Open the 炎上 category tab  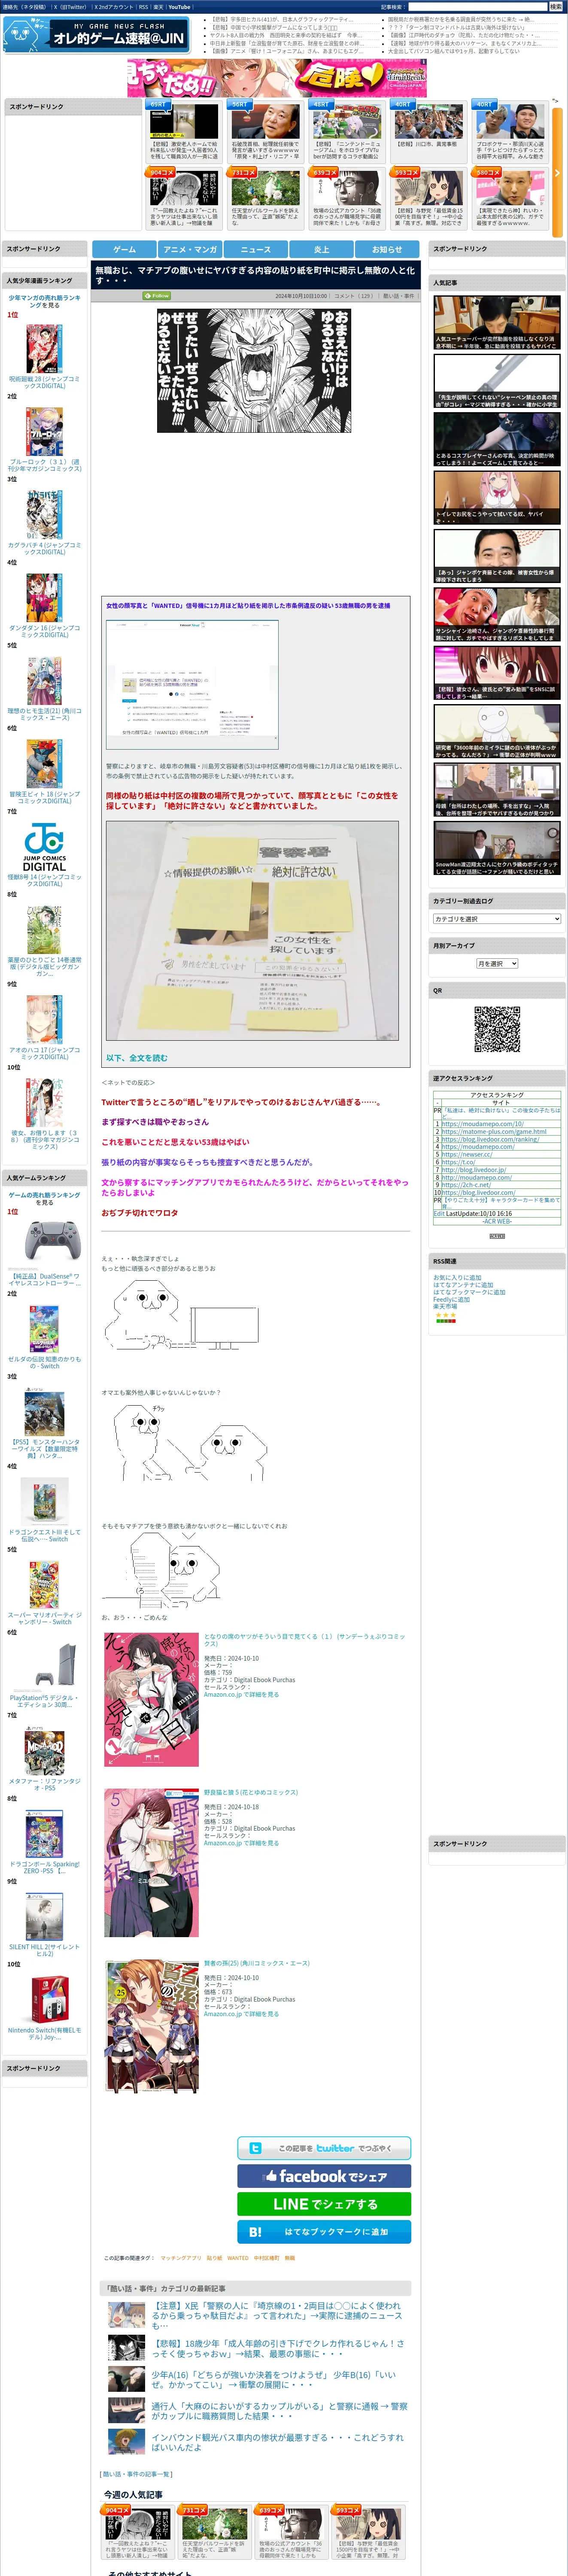(x=321, y=249)
